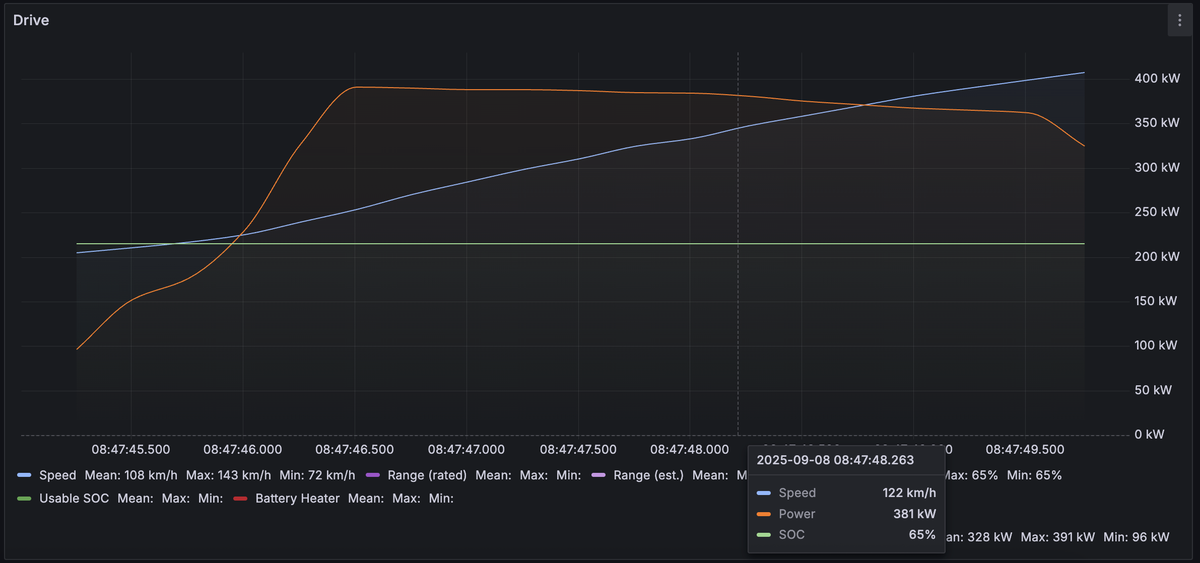This screenshot has width=1200, height=563.
Task: Click the Power row in the tooltip
Action: click(847, 514)
